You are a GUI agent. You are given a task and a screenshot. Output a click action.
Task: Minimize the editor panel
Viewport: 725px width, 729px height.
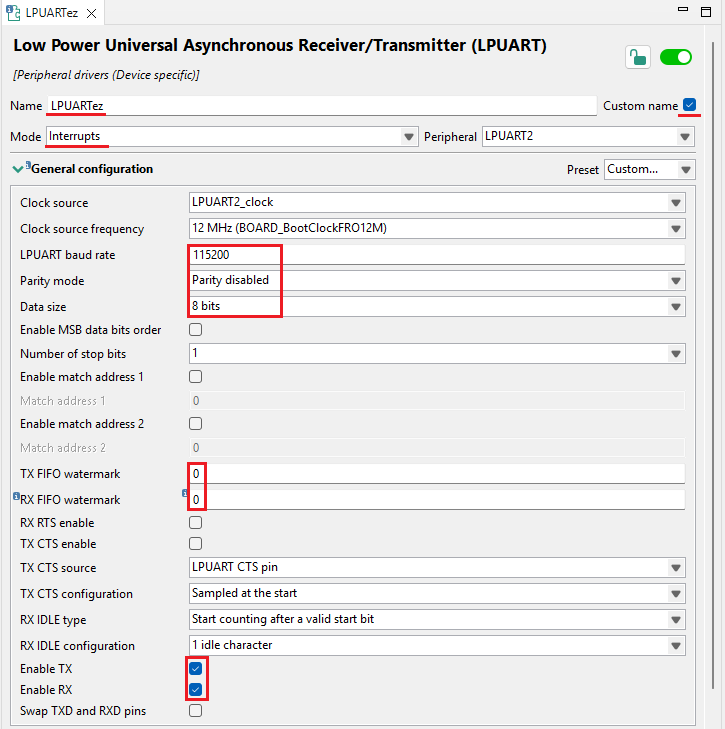682,12
